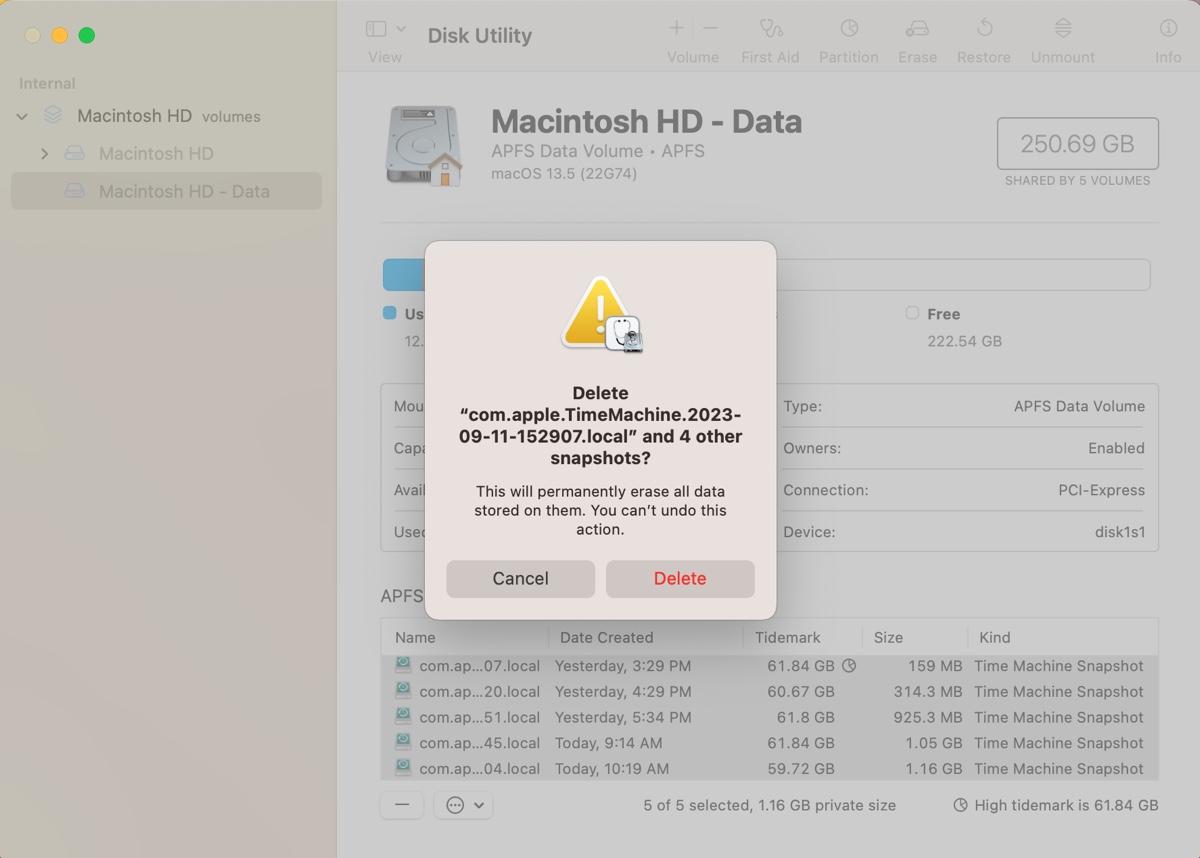Image resolution: width=1200 pixels, height=858 pixels.
Task: Toggle the Used space indicator
Action: [x=404, y=313]
